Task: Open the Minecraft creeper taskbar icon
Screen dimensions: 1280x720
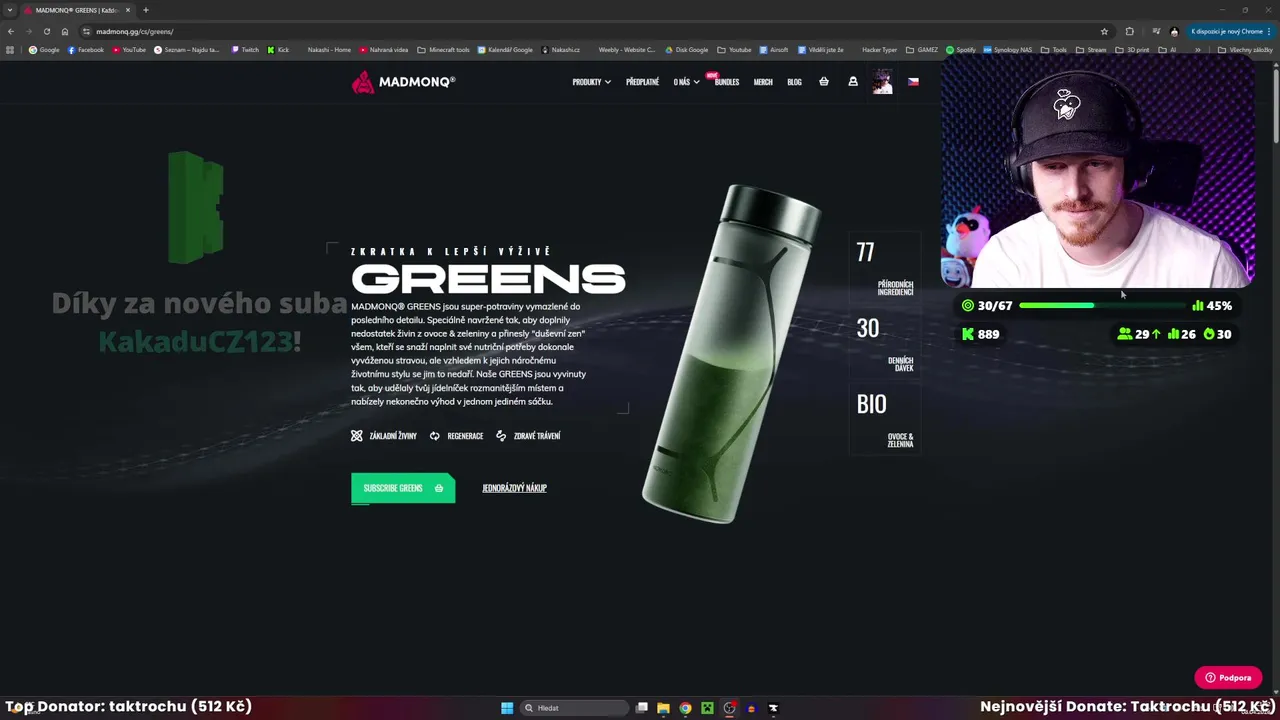Action: 707,708
